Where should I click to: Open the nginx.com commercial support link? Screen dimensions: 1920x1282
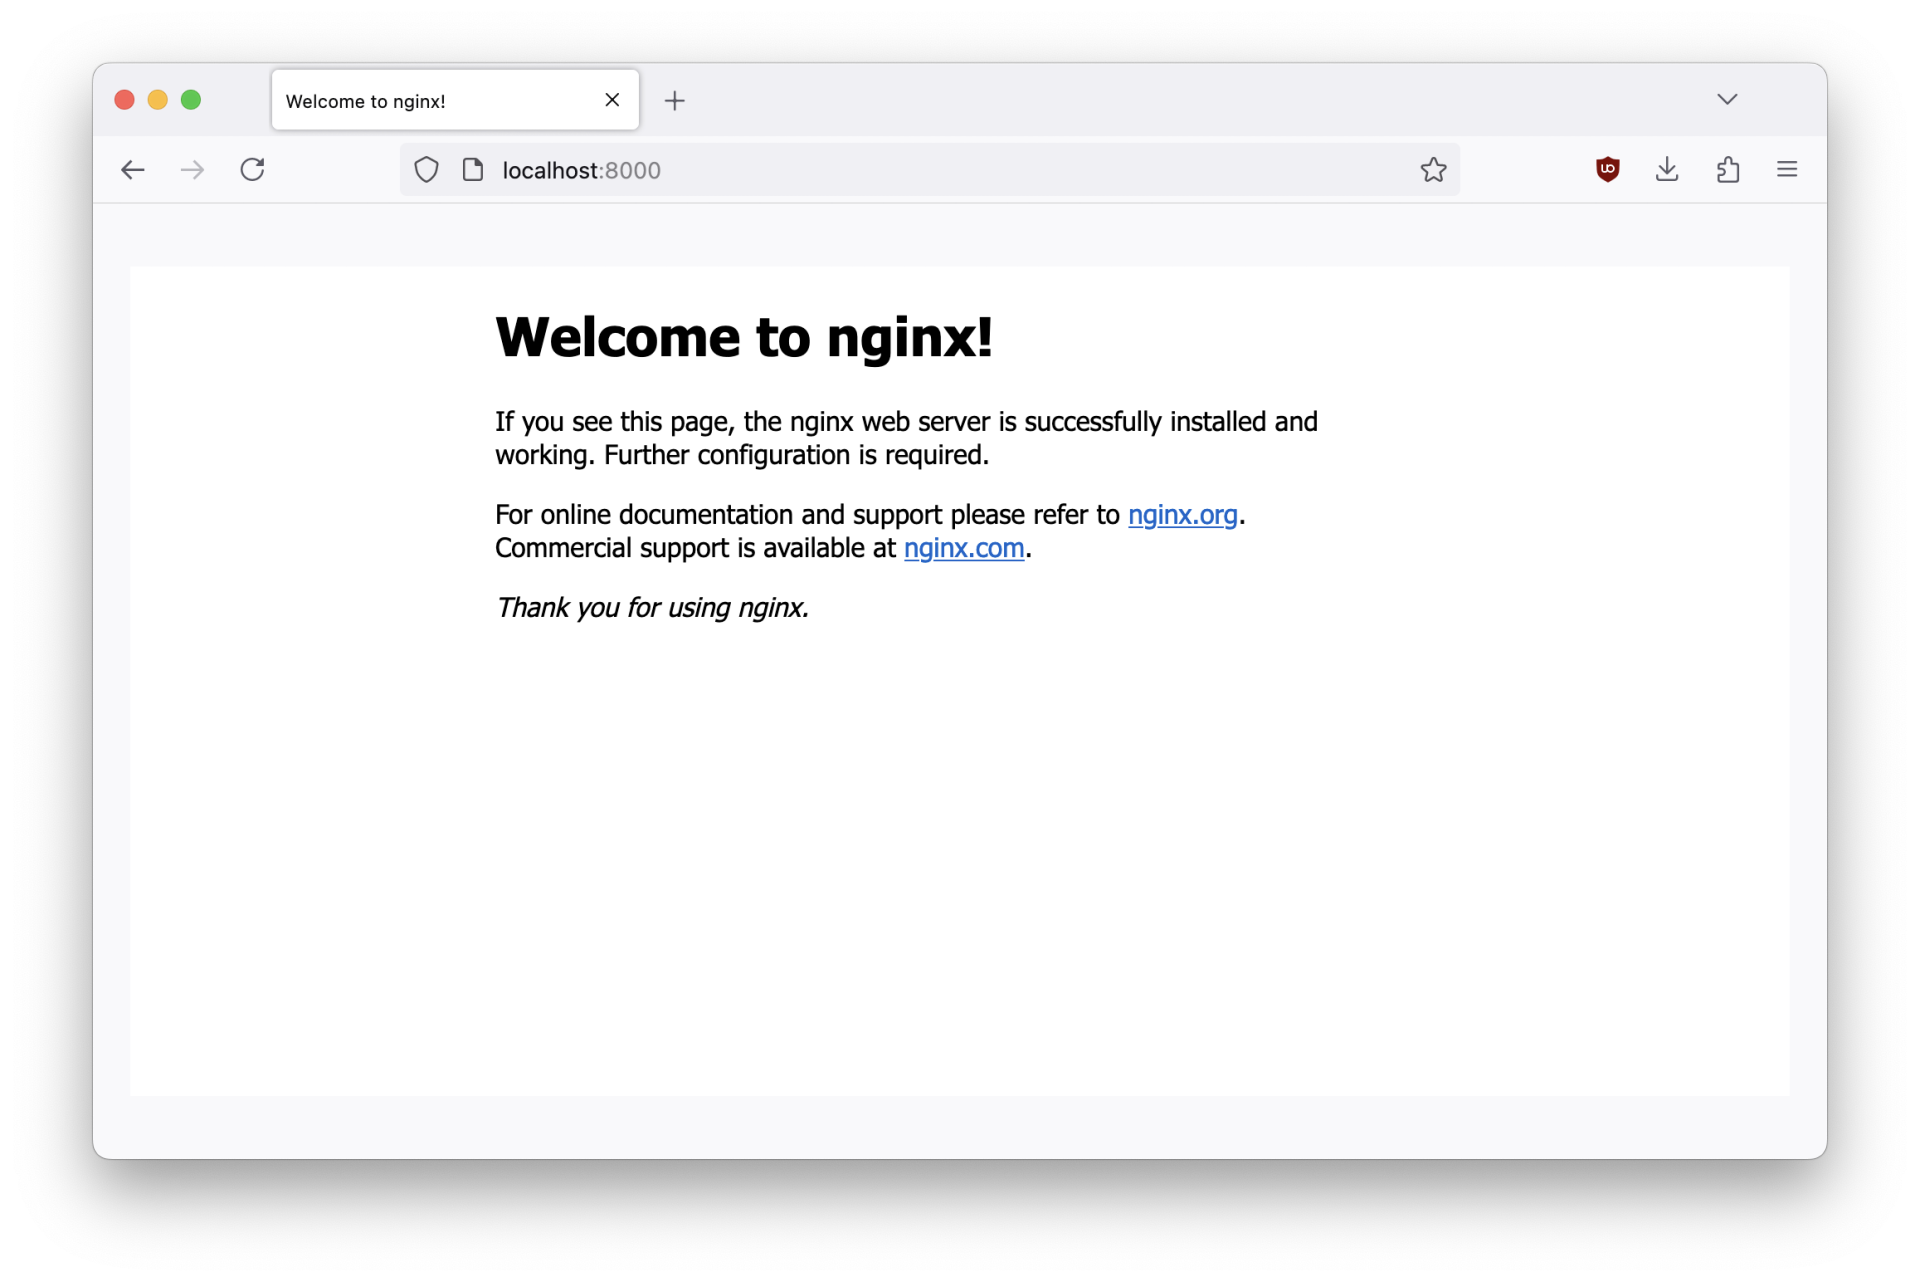(x=964, y=548)
